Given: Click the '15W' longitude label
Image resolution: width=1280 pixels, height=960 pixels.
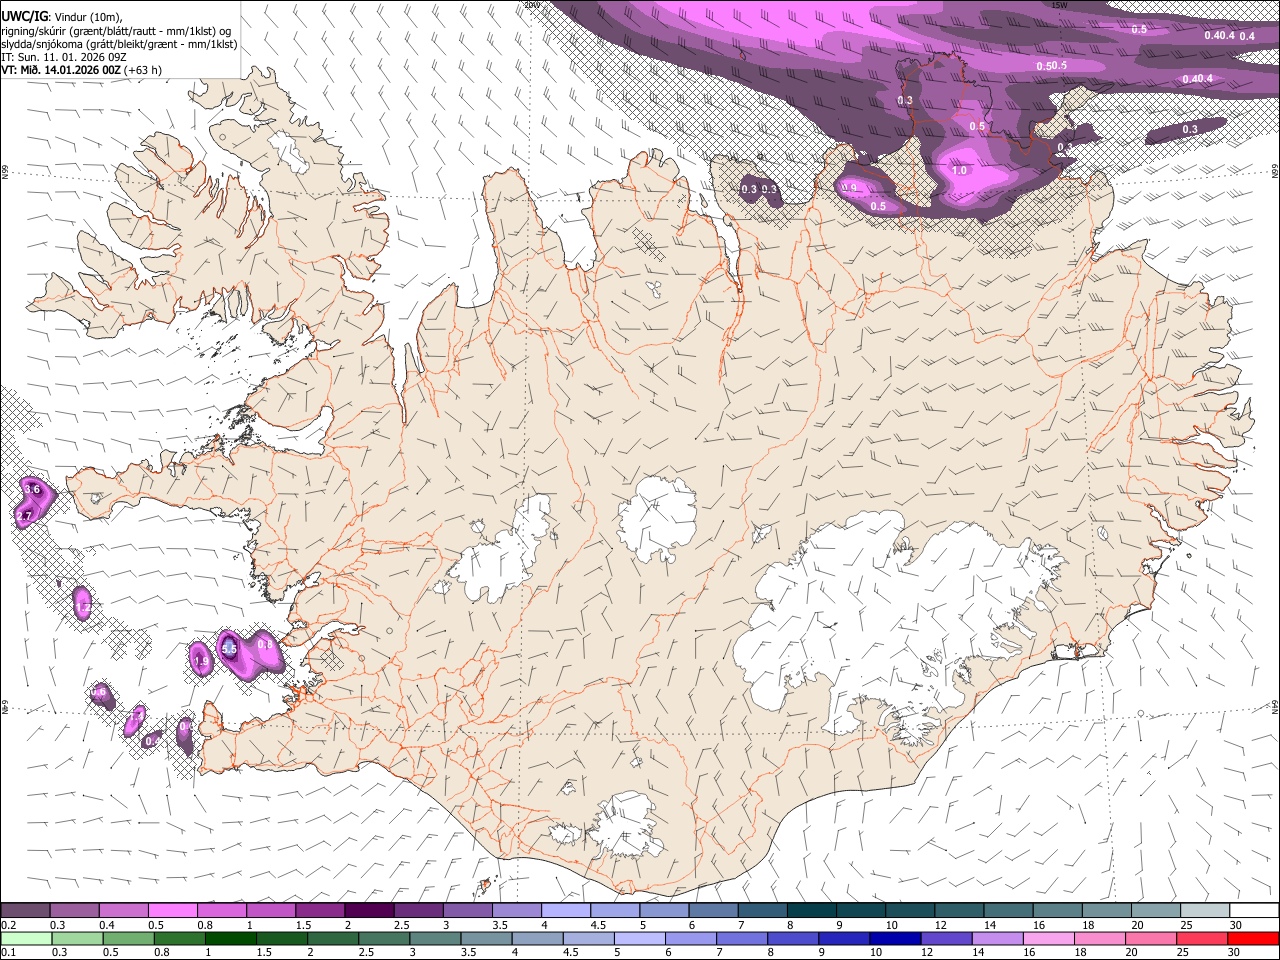Looking at the screenshot, I should tap(1060, 5).
